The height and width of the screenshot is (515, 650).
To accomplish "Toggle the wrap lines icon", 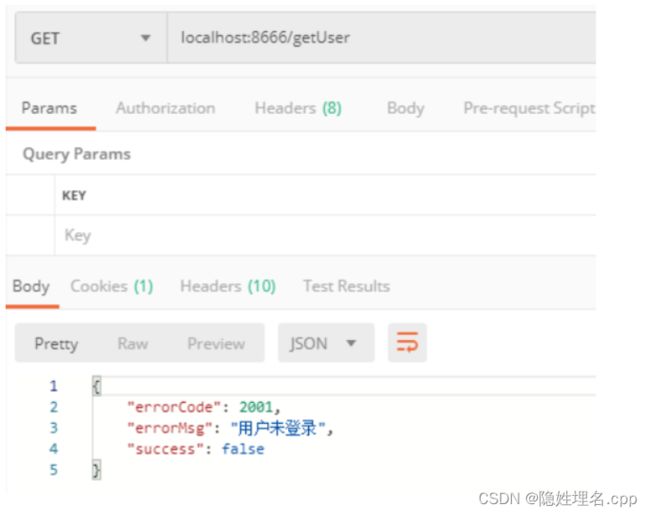I will pyautogui.click(x=407, y=343).
